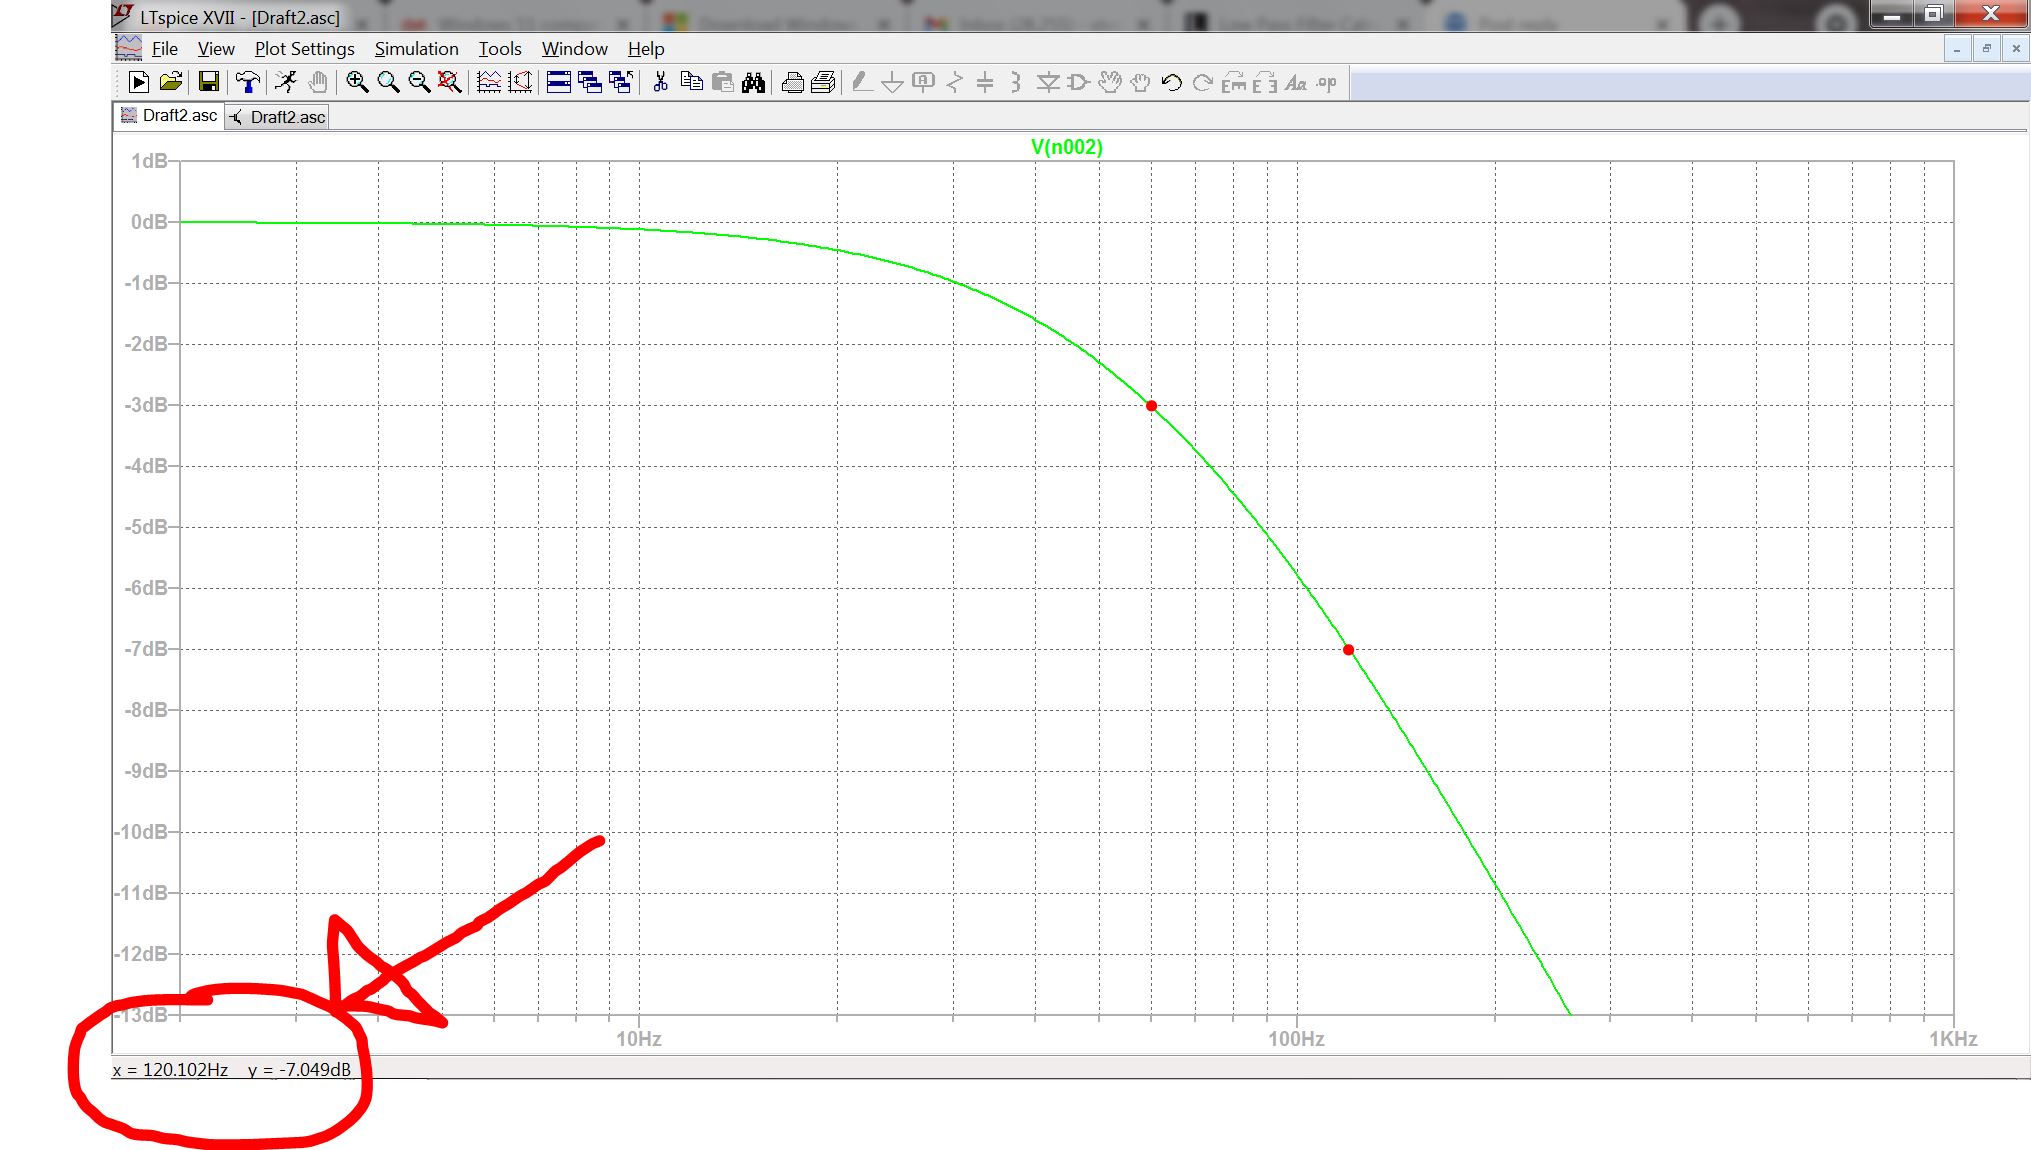Open the Plot Settings menu
Image resolution: width=2031 pixels, height=1150 pixels.
(x=304, y=49)
